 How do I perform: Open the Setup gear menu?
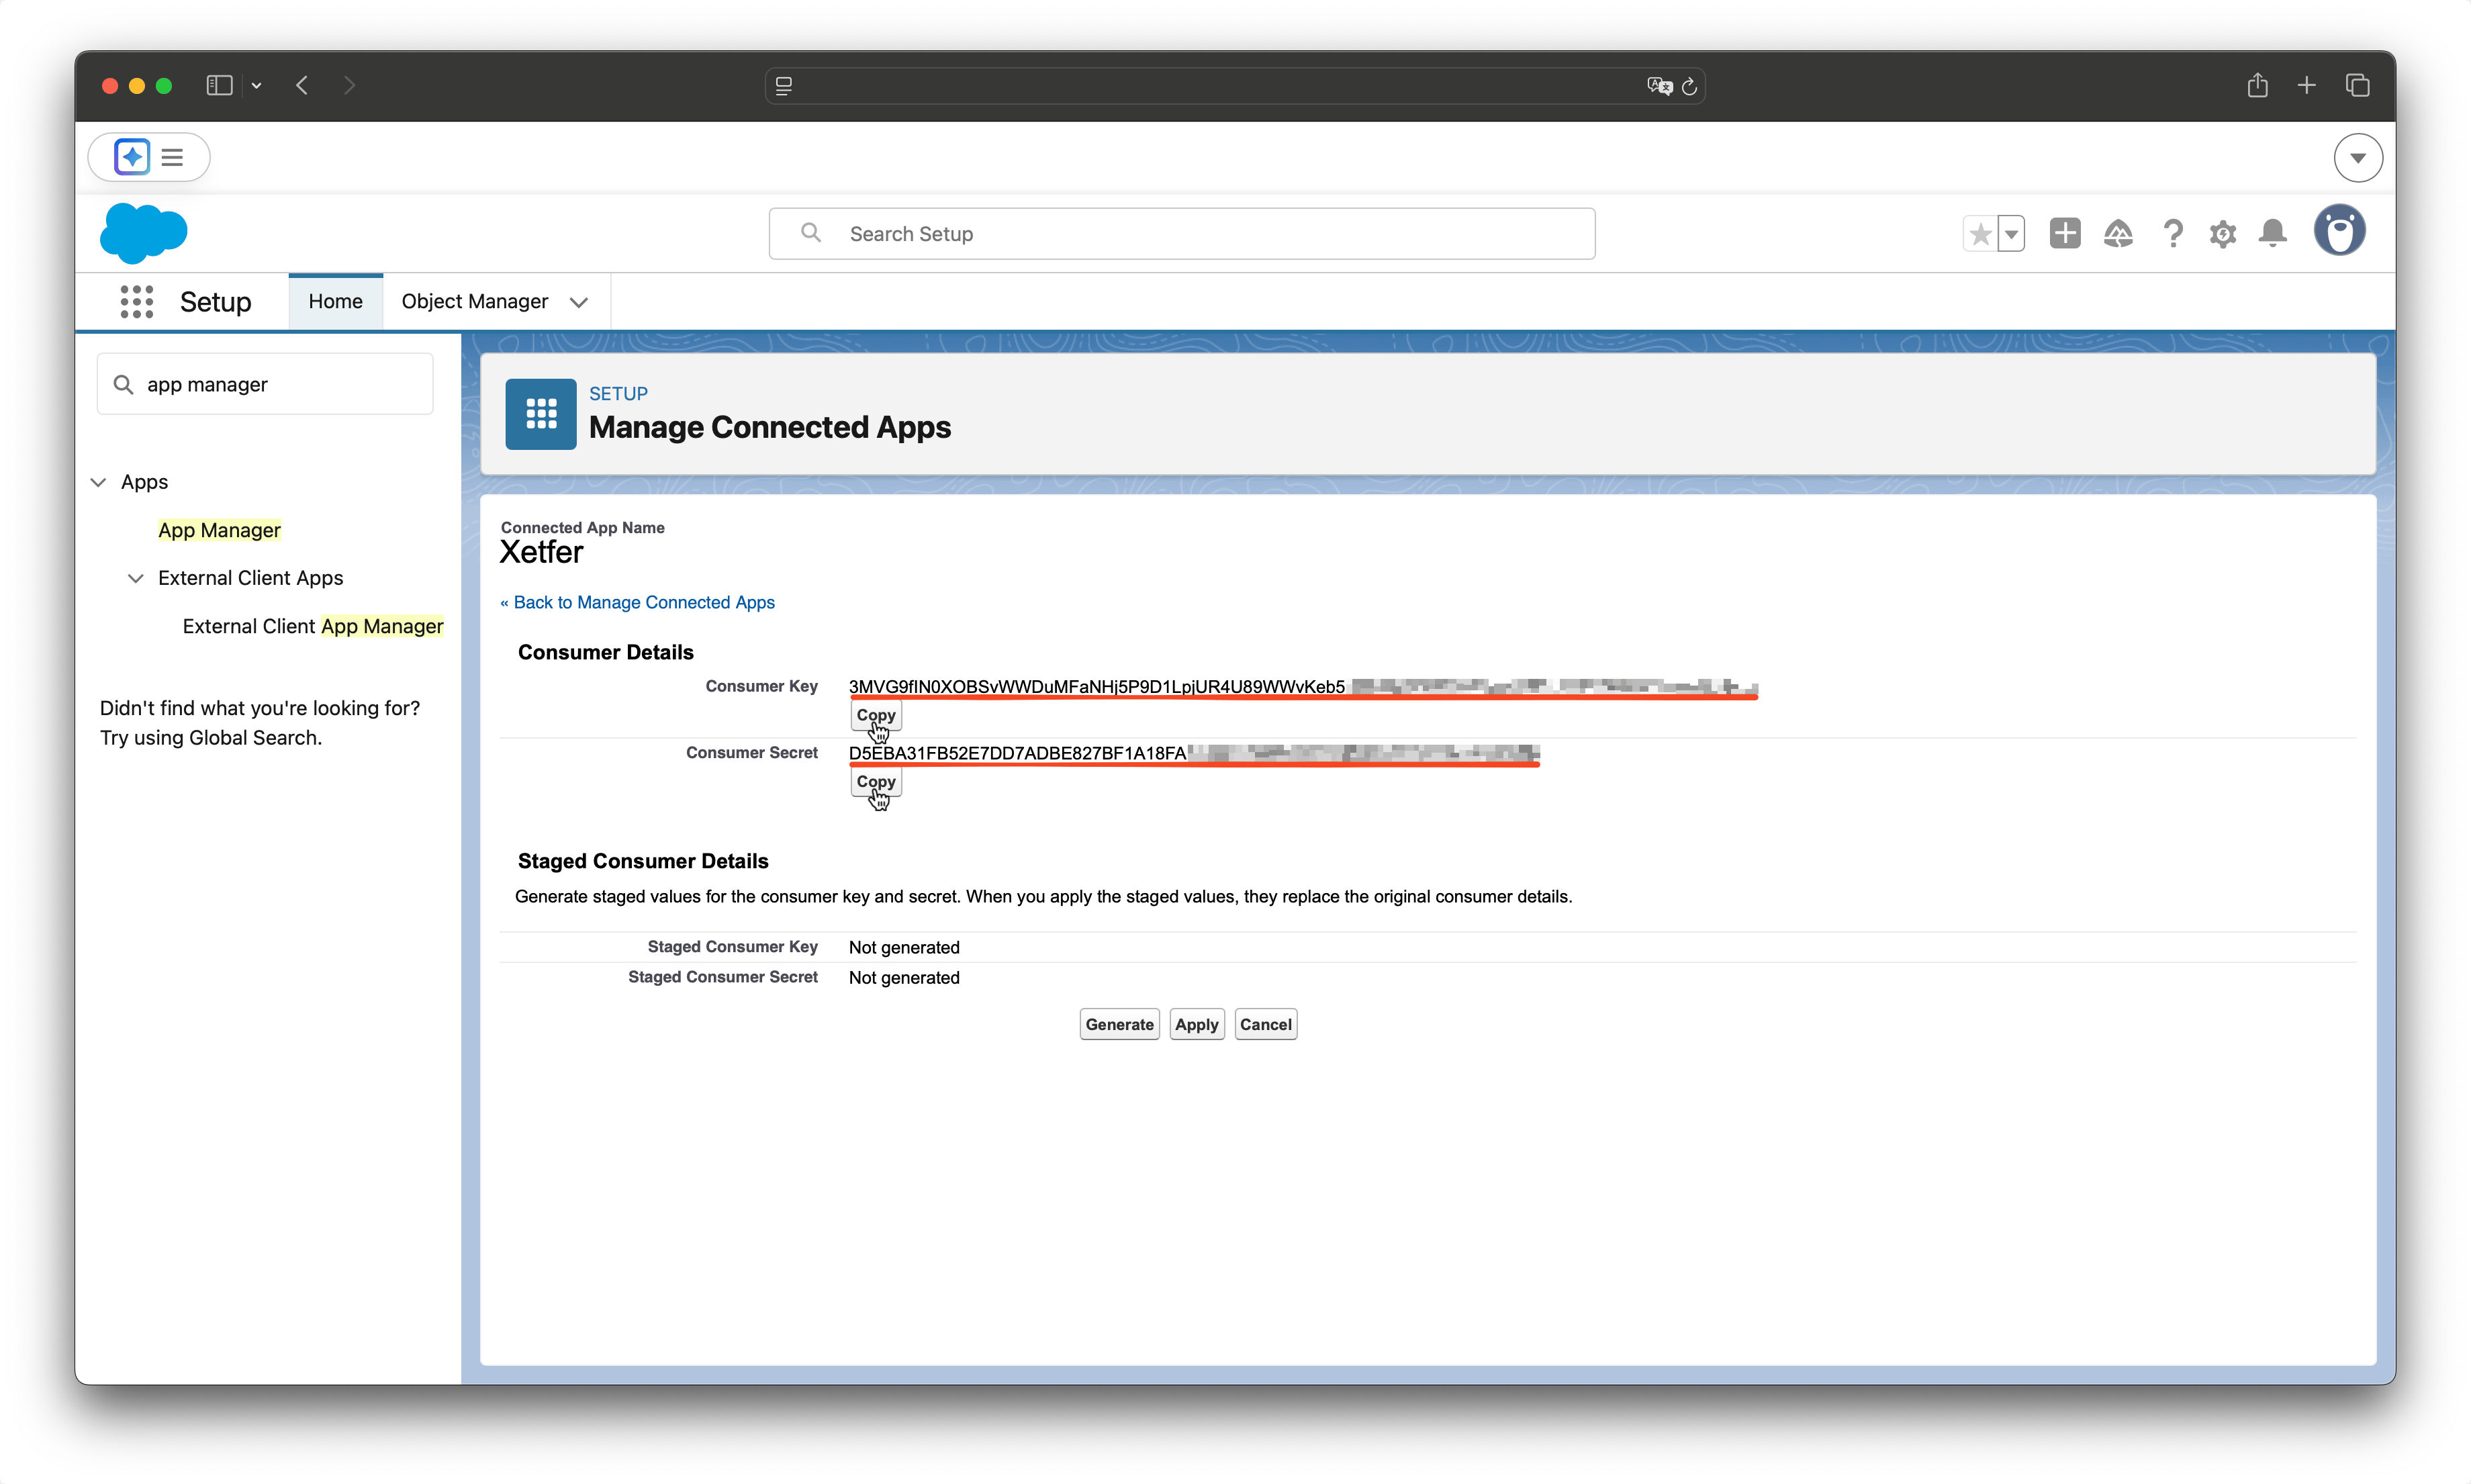(x=2222, y=234)
